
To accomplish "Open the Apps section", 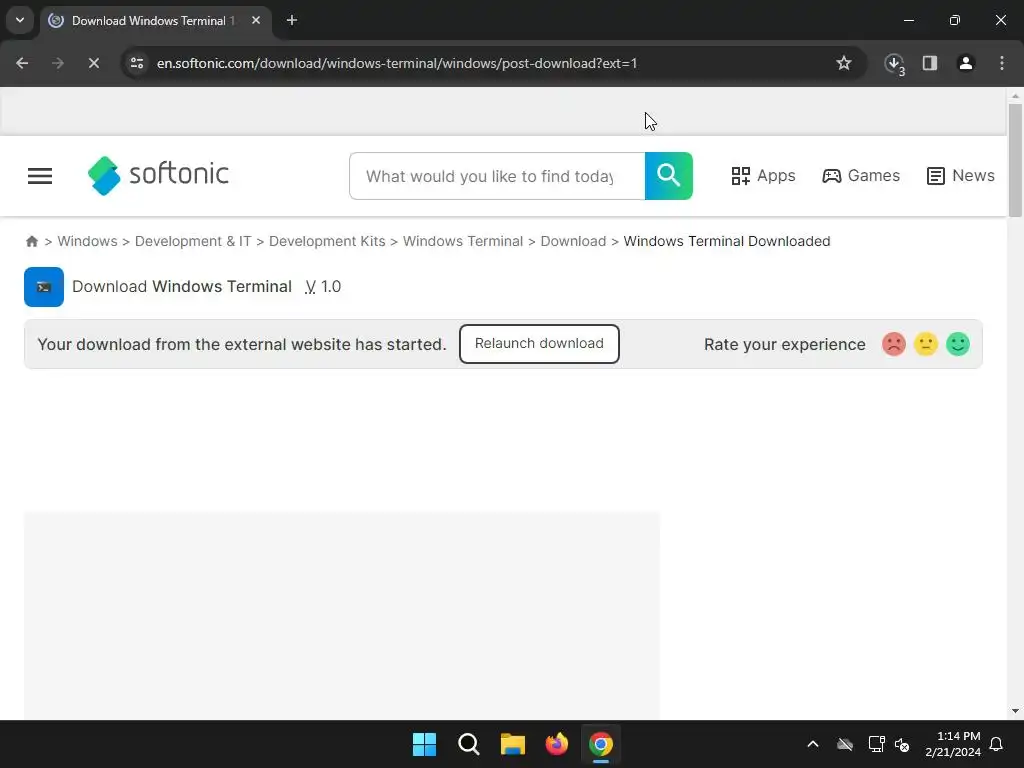I will pos(763,176).
